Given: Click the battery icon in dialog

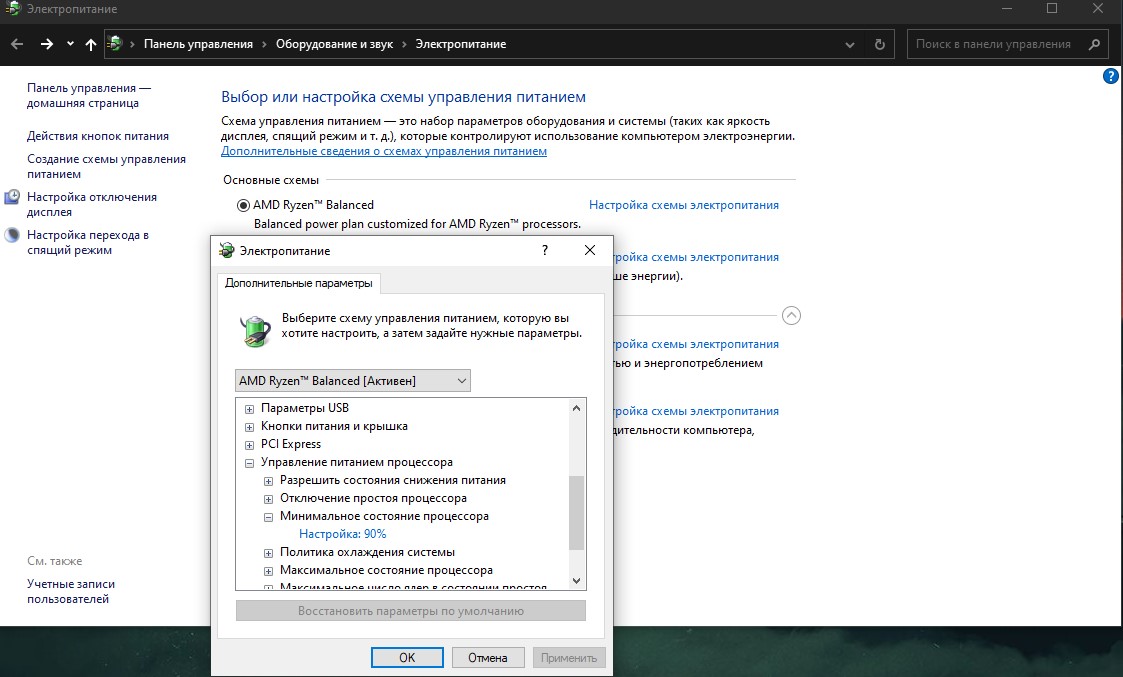Looking at the screenshot, I should point(255,331).
